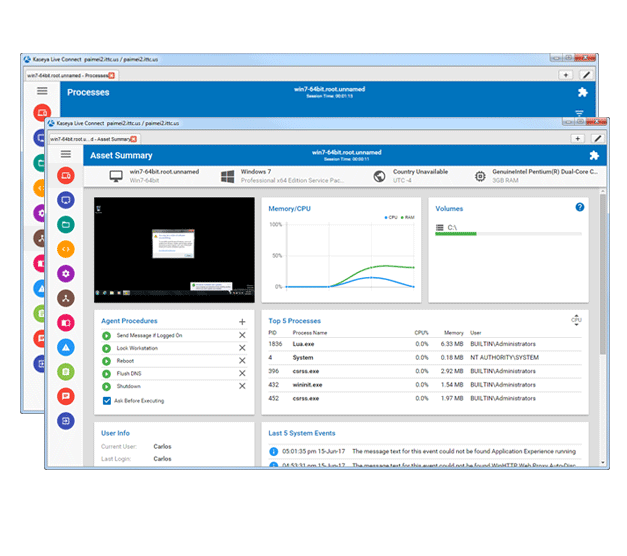627x556 pixels.
Task: Click puzzle piece icon in Asset Summary header
Action: [594, 155]
